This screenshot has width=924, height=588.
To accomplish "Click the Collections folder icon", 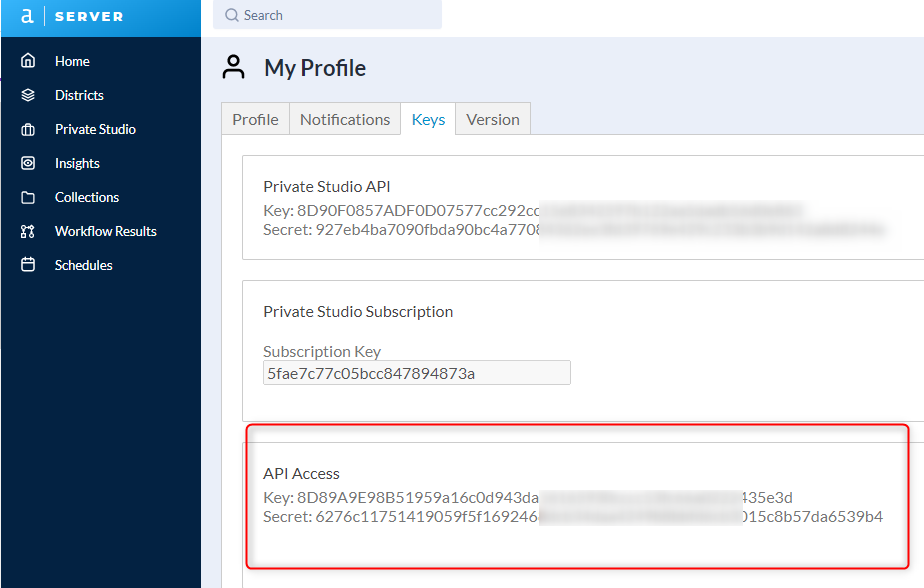I will click(28, 197).
